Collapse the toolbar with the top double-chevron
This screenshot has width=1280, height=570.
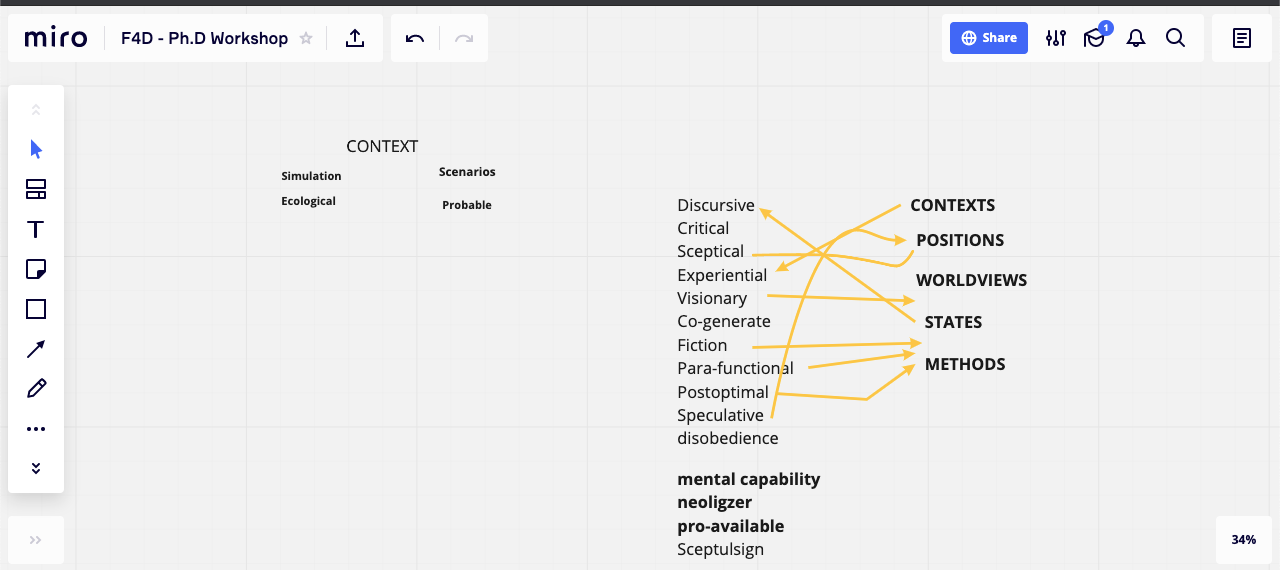pos(36,110)
